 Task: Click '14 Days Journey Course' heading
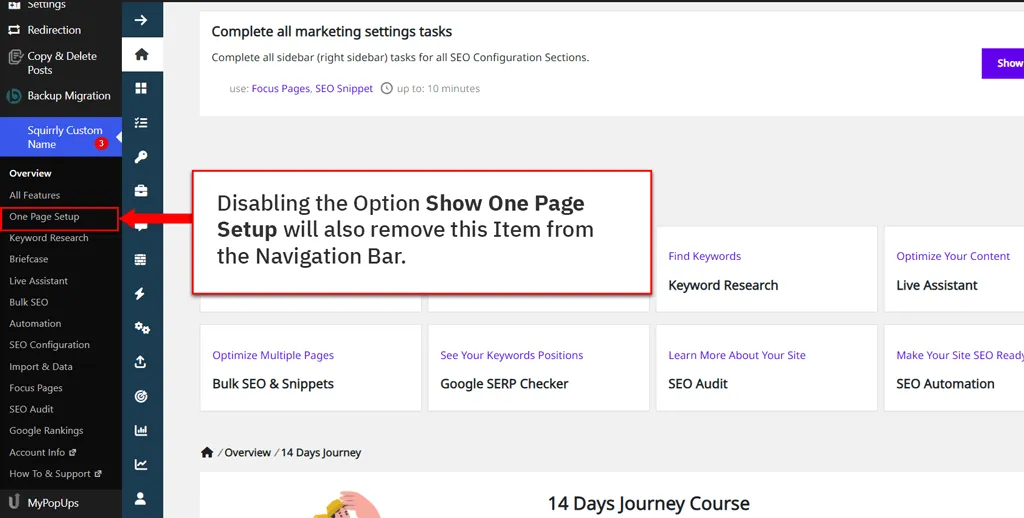tap(648, 504)
